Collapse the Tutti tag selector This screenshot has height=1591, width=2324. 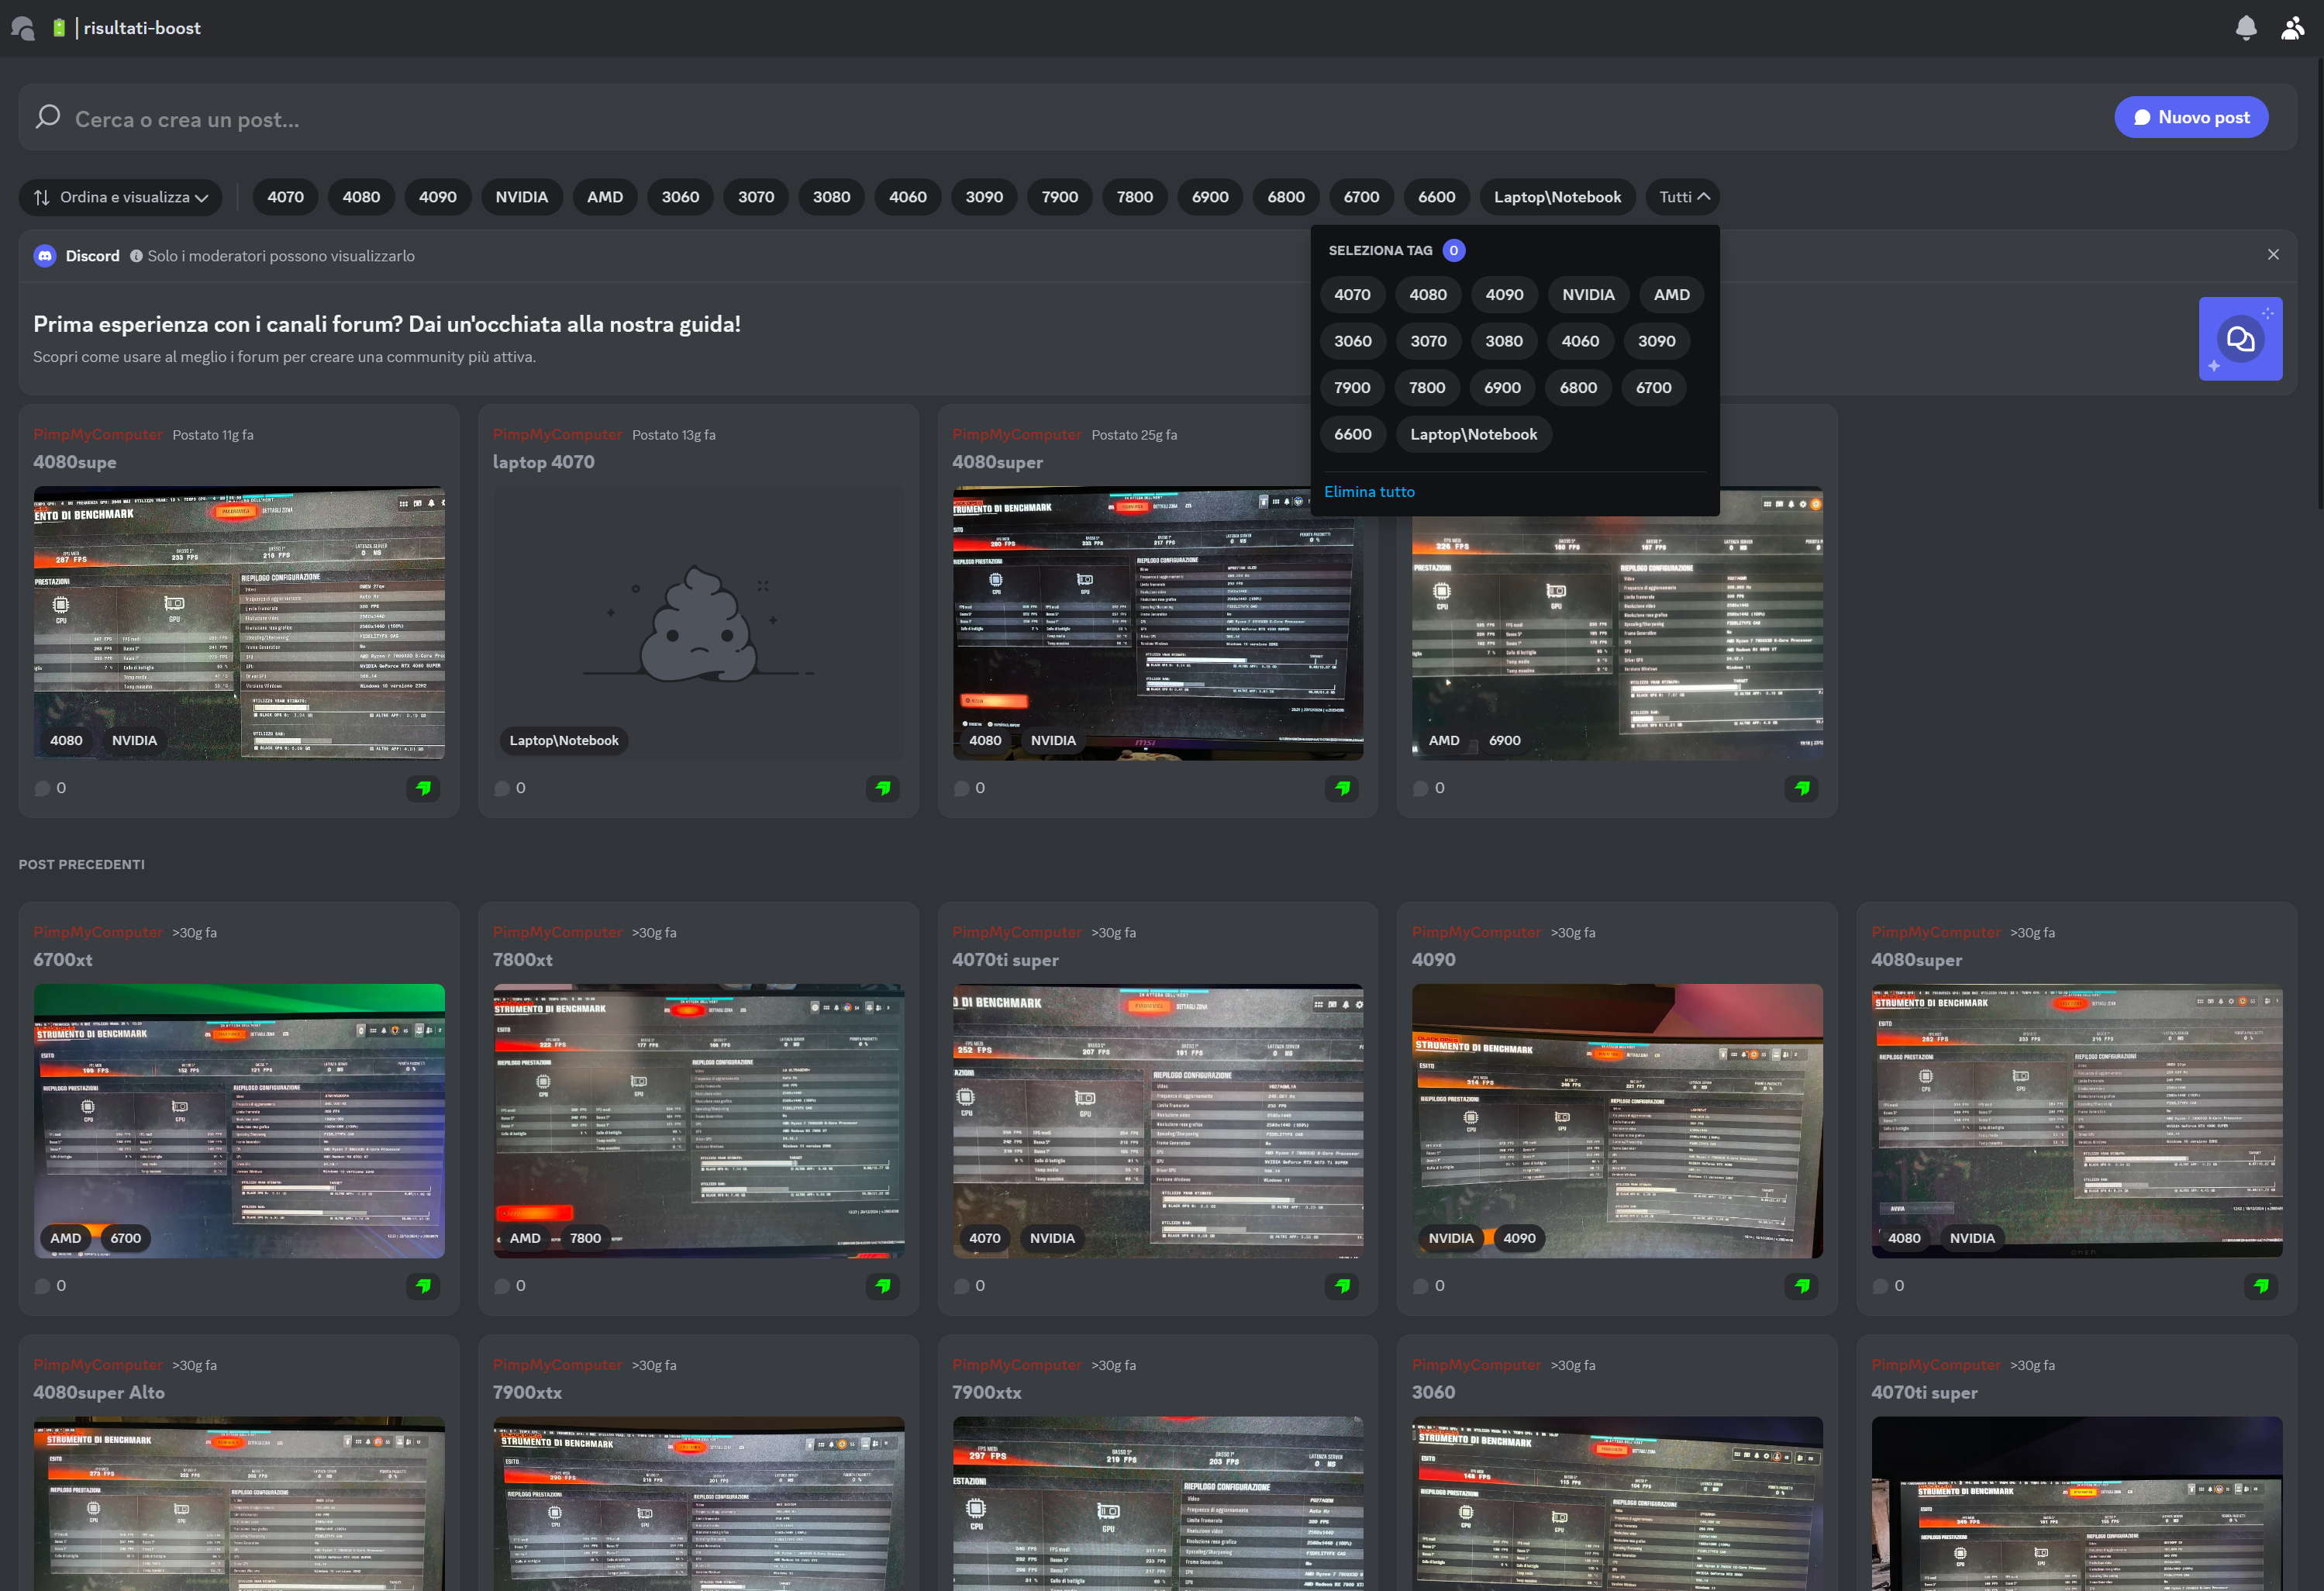click(1682, 197)
